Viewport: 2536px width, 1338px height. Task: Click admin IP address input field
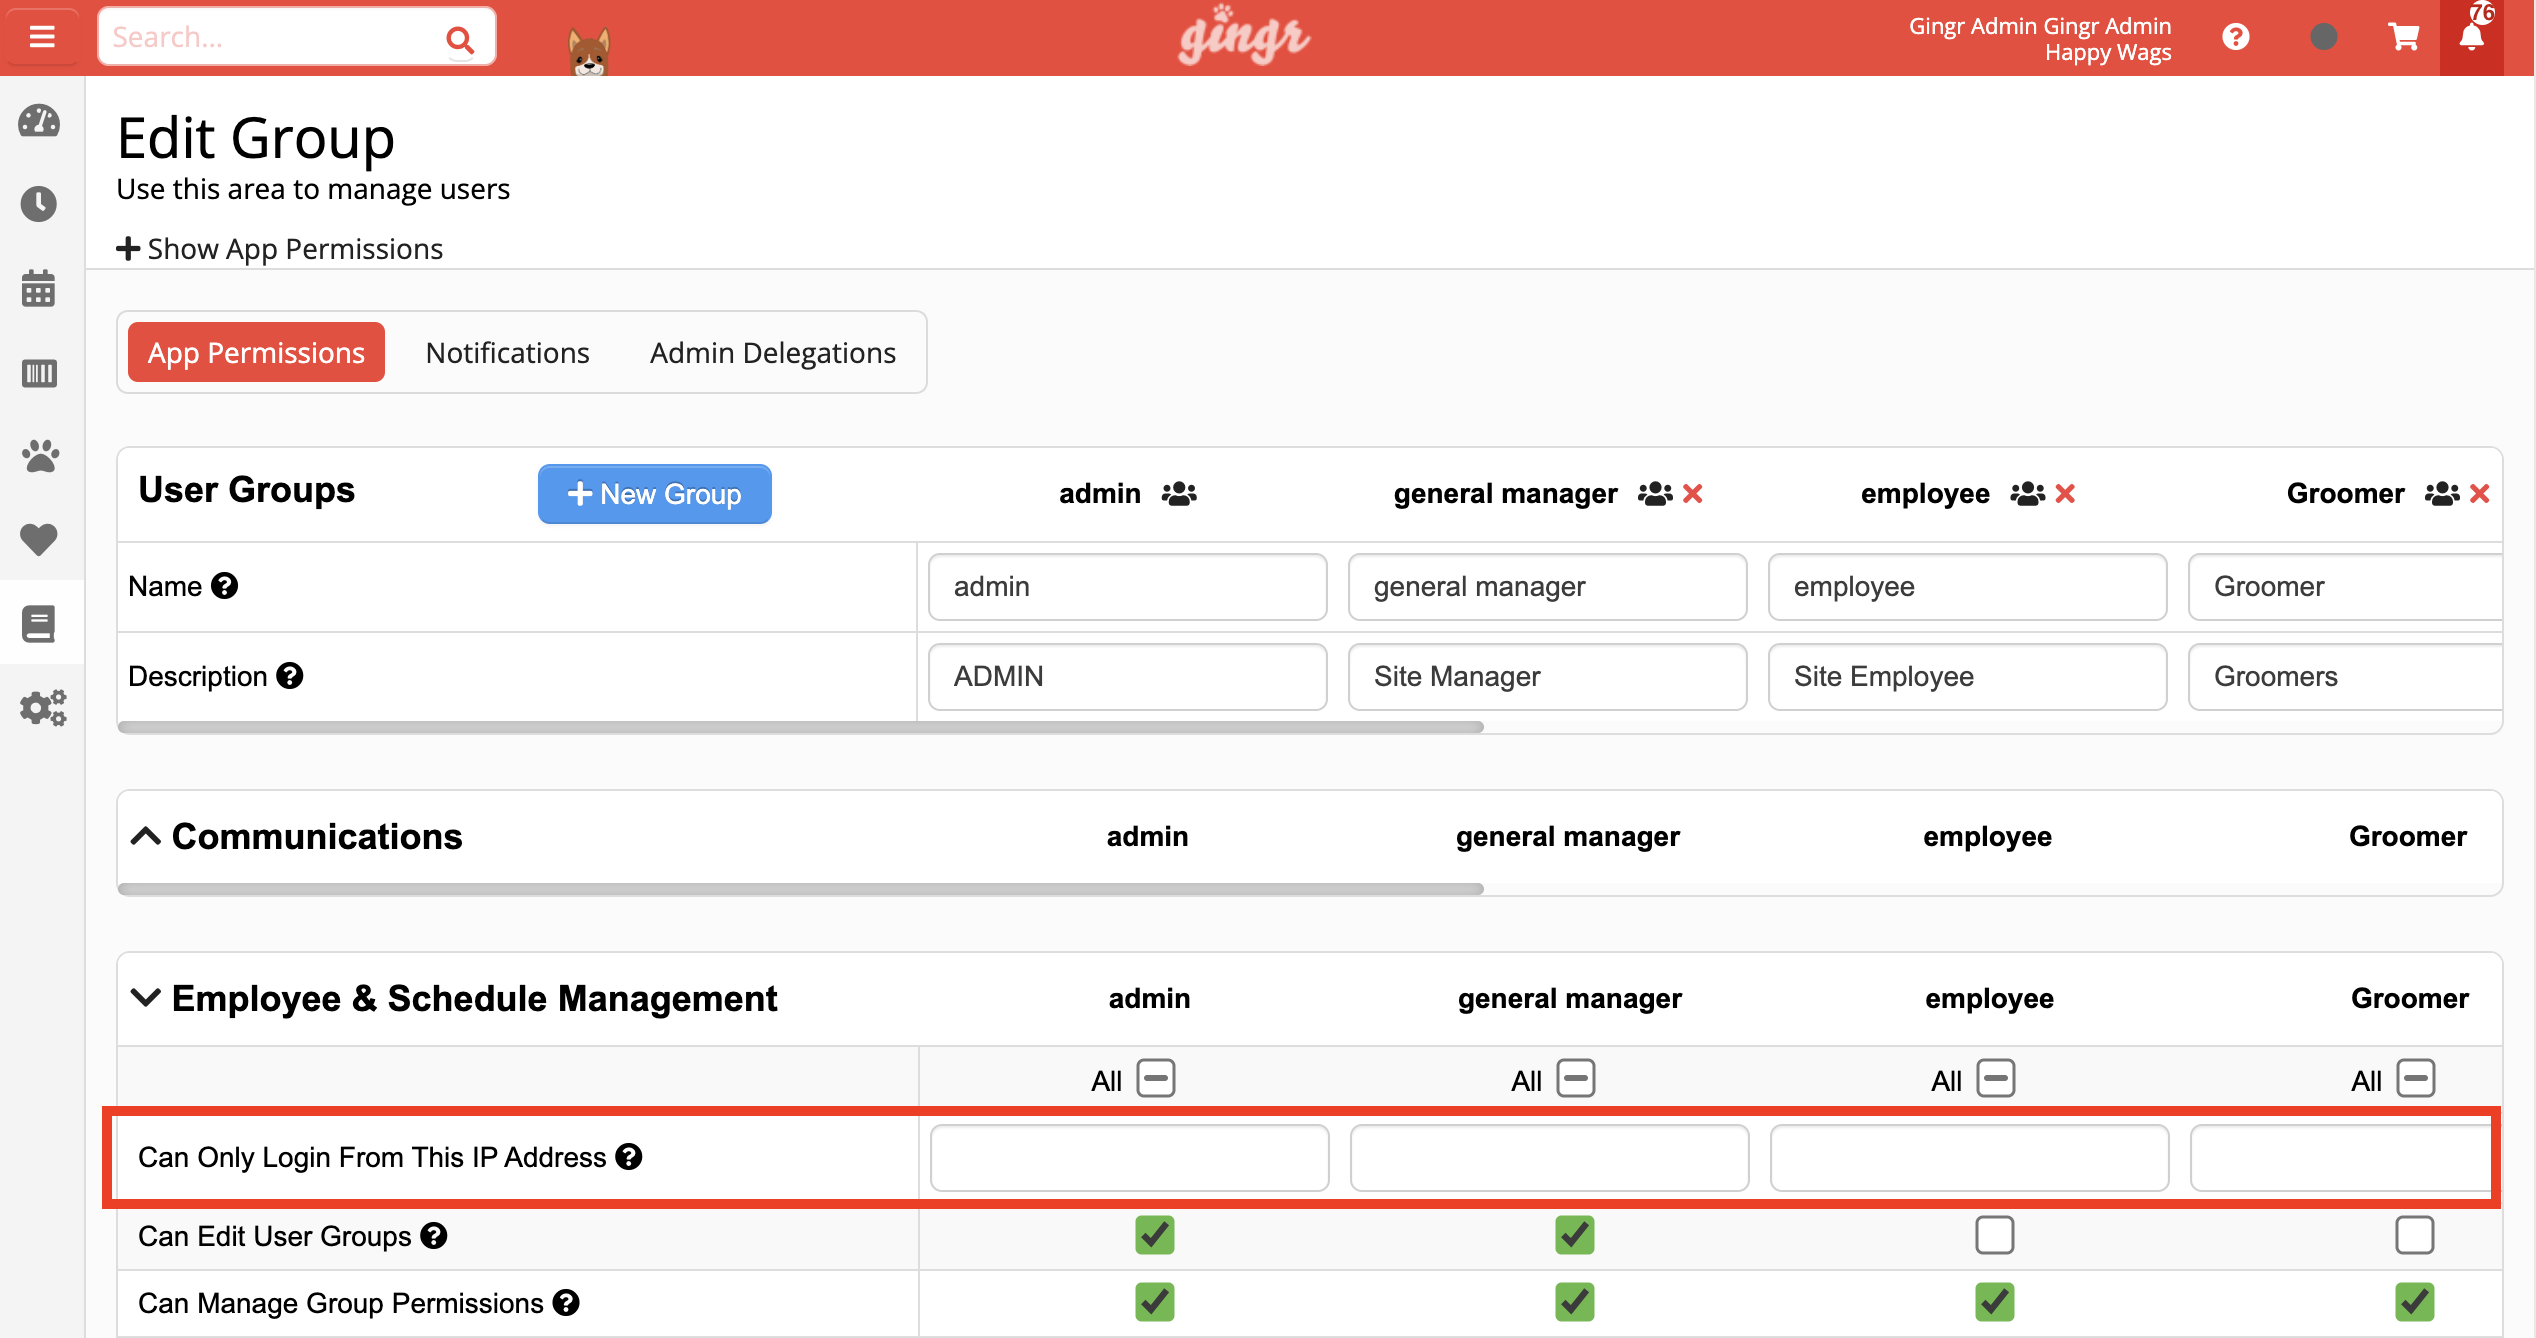tap(1129, 1157)
